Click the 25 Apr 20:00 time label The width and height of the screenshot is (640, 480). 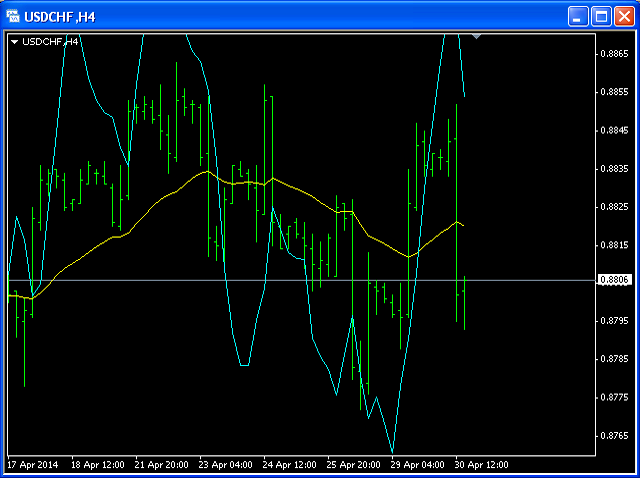[354, 464]
